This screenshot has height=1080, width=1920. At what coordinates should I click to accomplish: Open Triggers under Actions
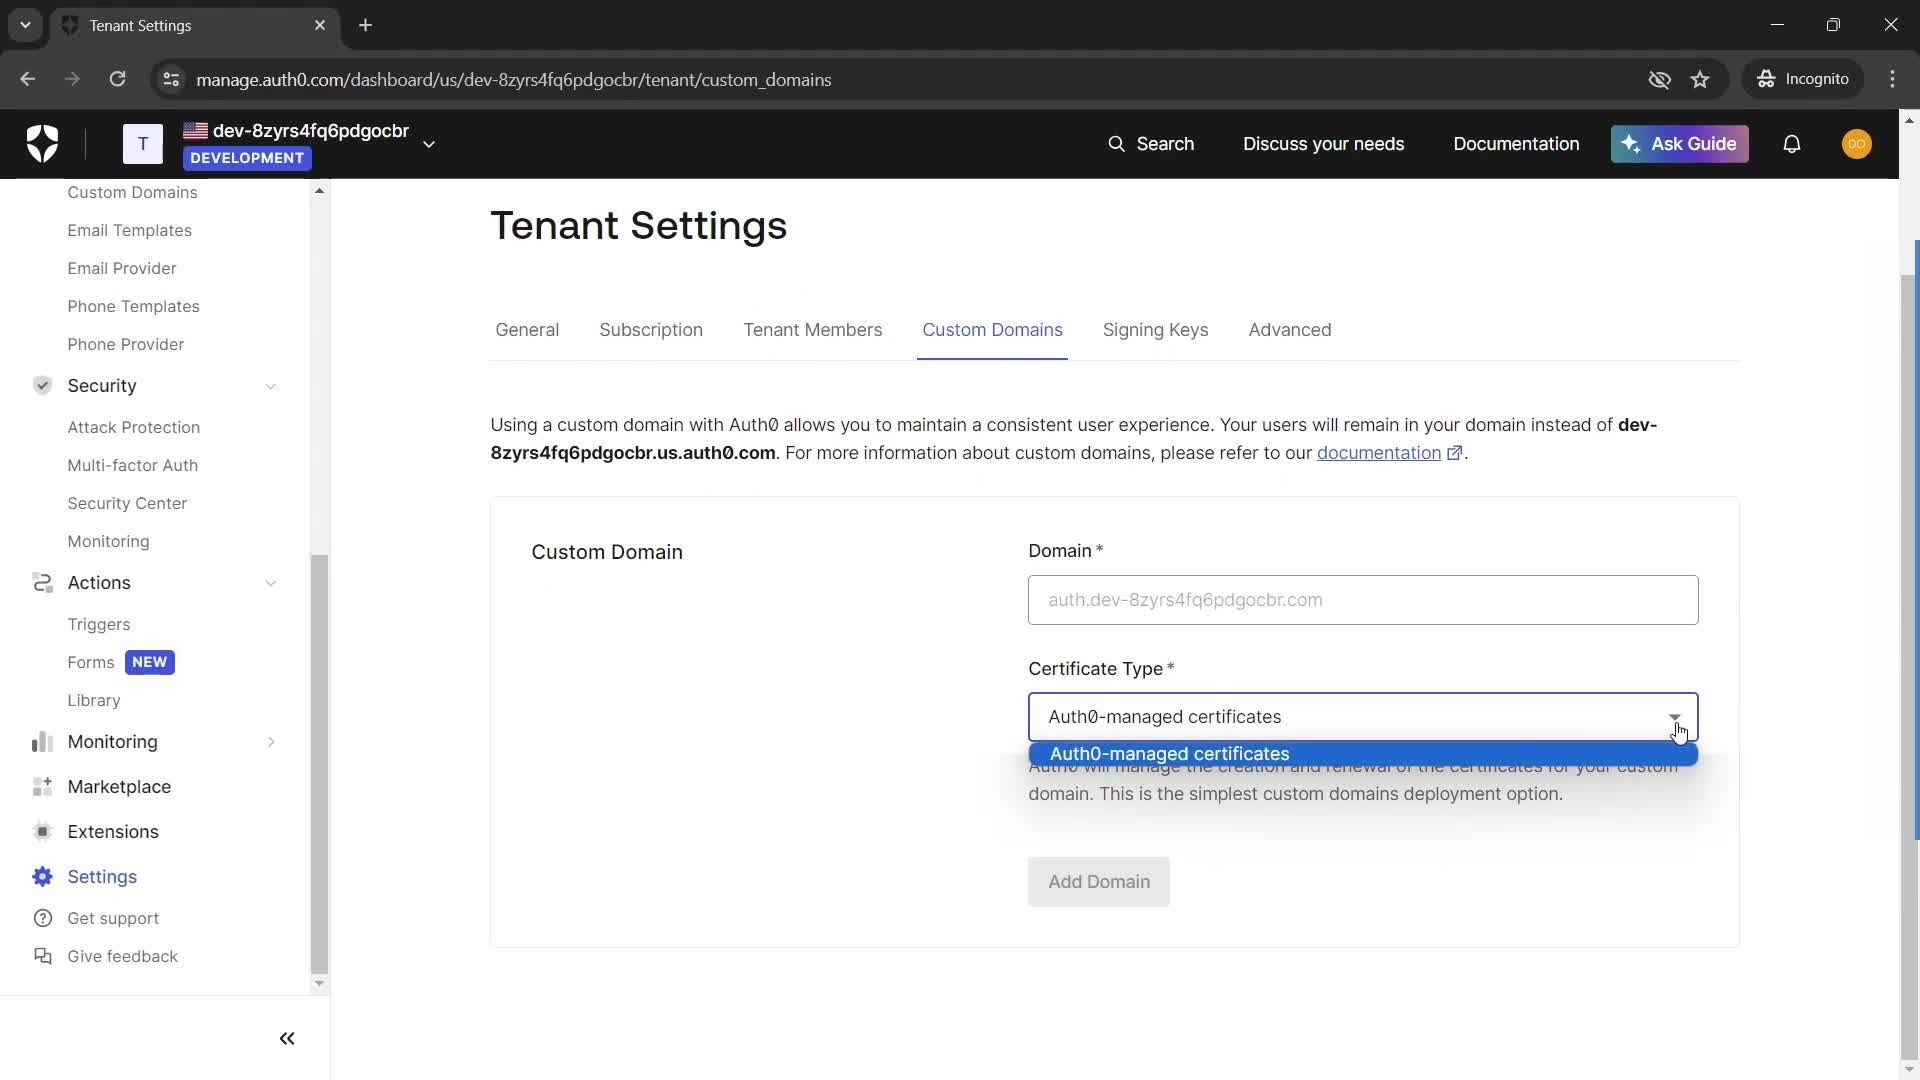(99, 624)
